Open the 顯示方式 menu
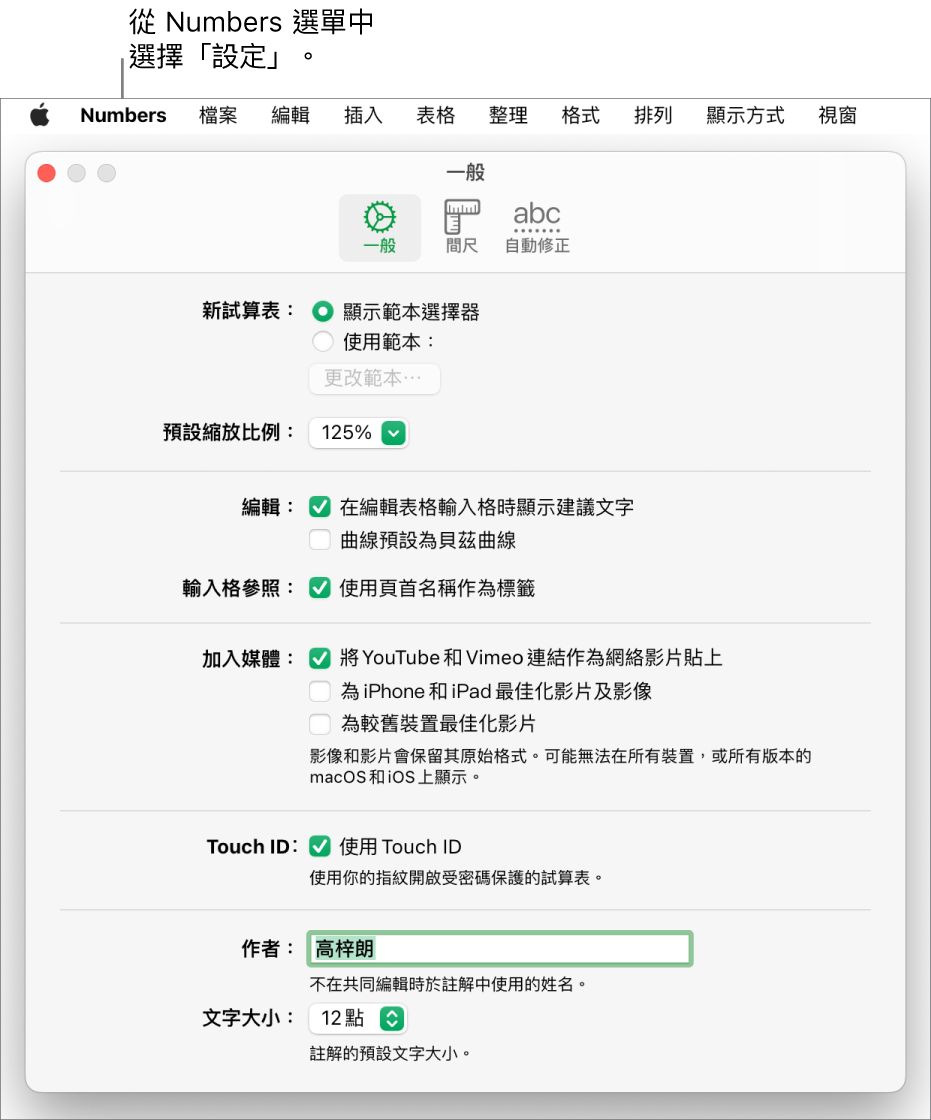Viewport: 931px width, 1120px height. [745, 115]
